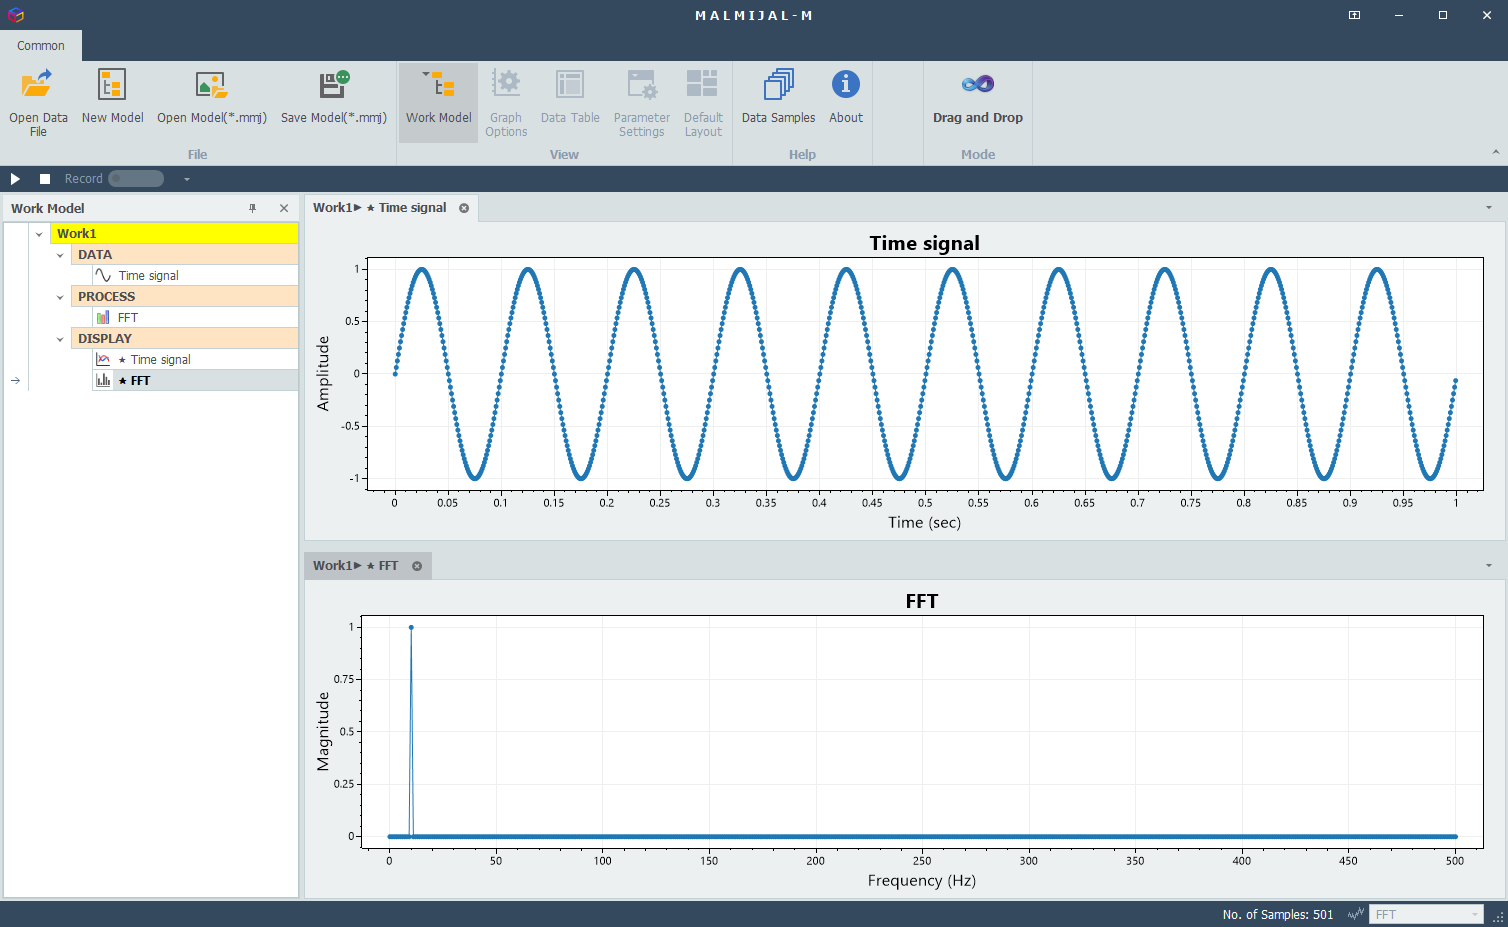Close the Work Model panel
Screen dimensions: 1508x927
pos(284,208)
